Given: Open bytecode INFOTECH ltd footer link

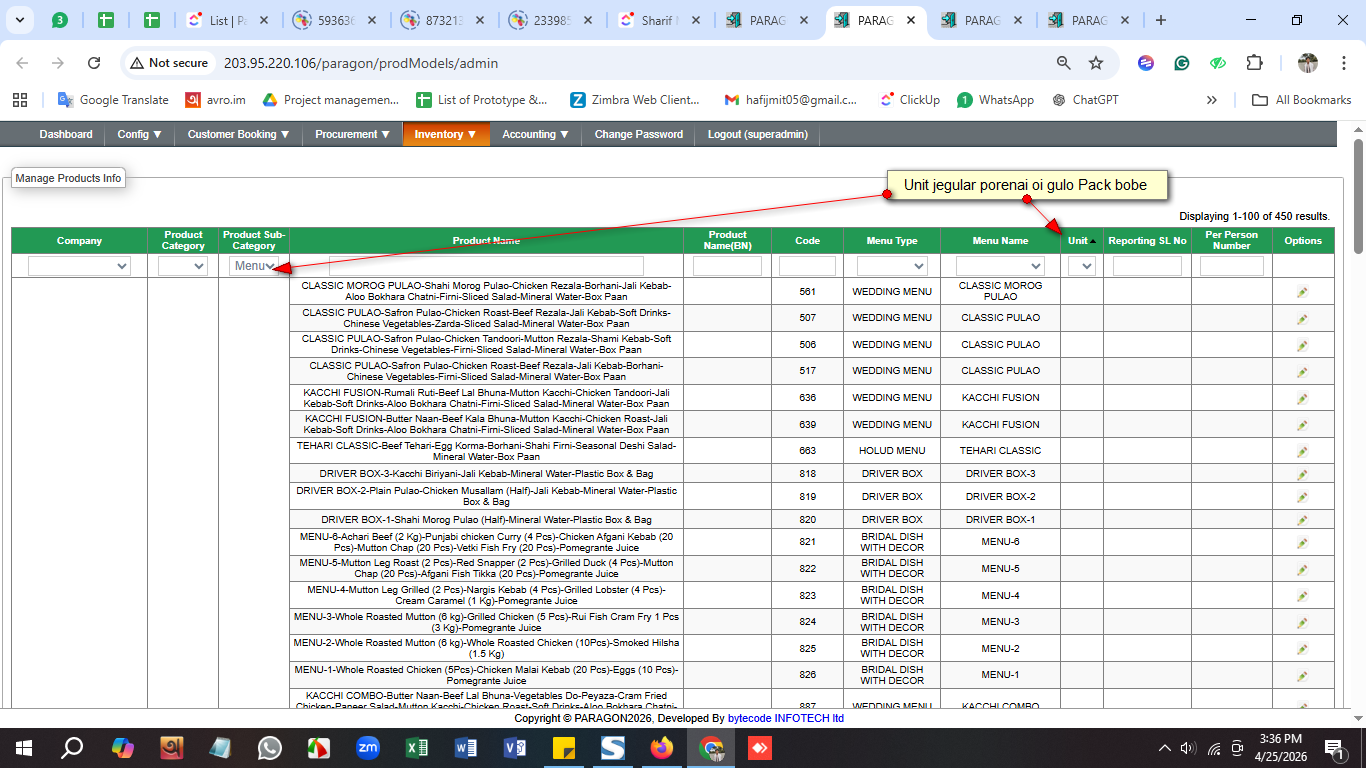Looking at the screenshot, I should point(785,718).
